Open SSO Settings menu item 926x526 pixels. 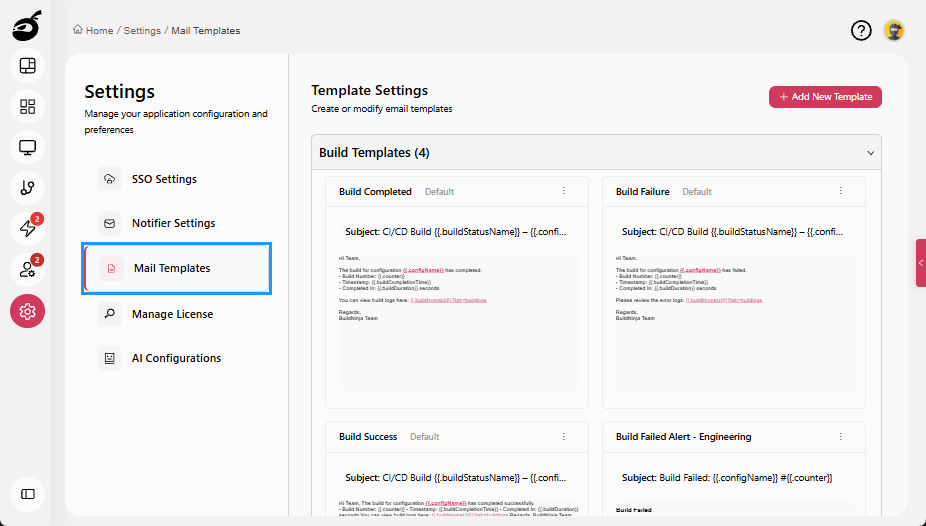(x=177, y=179)
